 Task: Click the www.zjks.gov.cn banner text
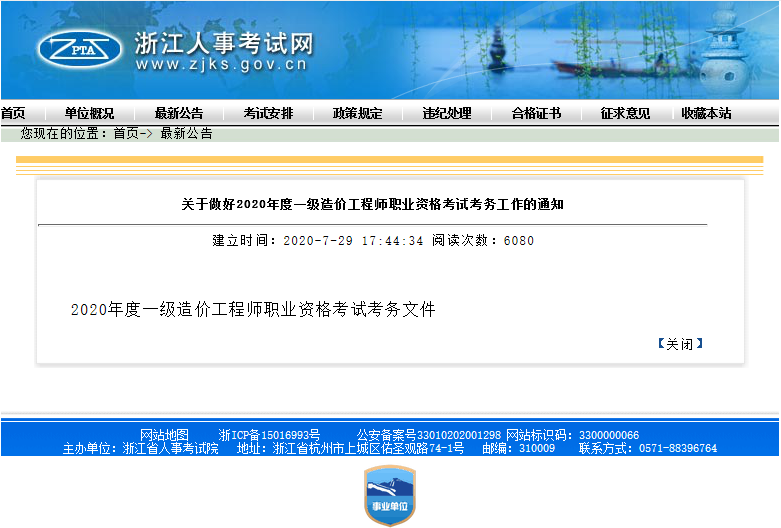click(x=221, y=65)
